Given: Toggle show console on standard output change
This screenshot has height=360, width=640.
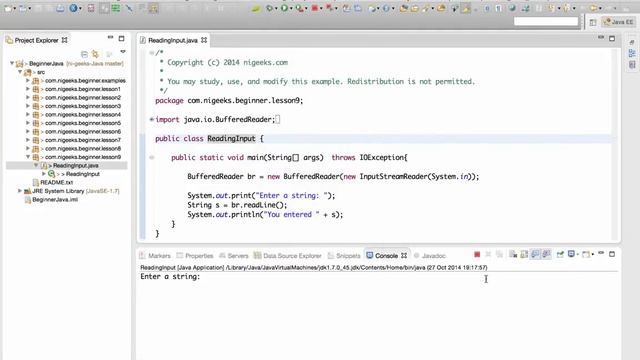Looking at the screenshot, I should click(535, 255).
